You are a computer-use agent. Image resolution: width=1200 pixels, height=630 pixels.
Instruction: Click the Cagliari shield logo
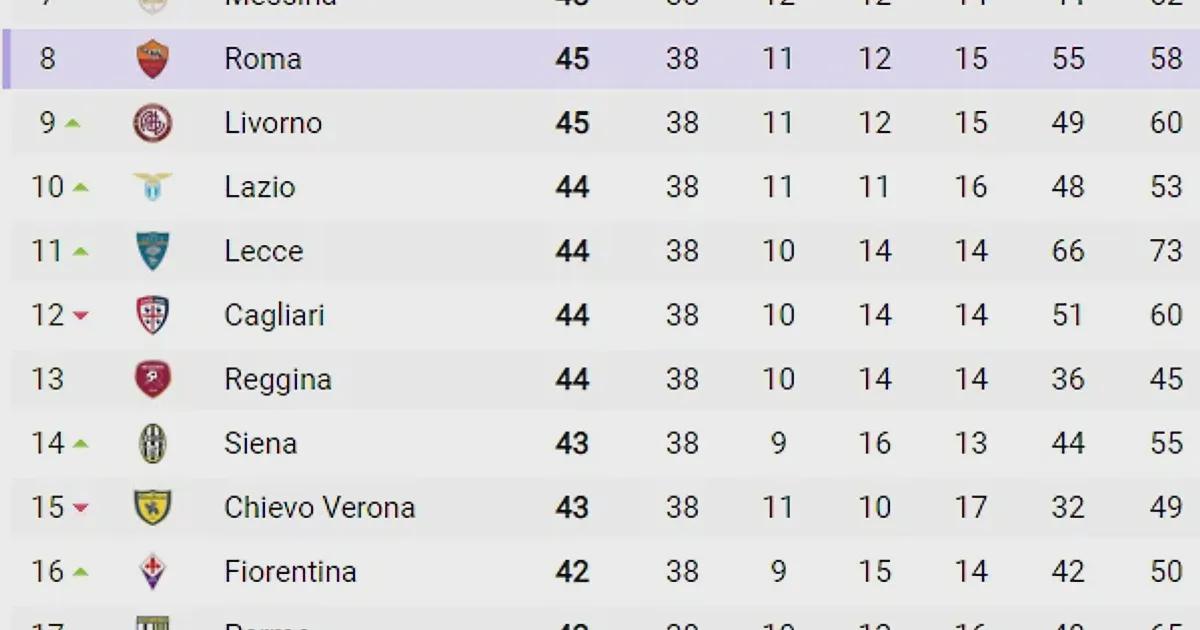click(x=153, y=315)
